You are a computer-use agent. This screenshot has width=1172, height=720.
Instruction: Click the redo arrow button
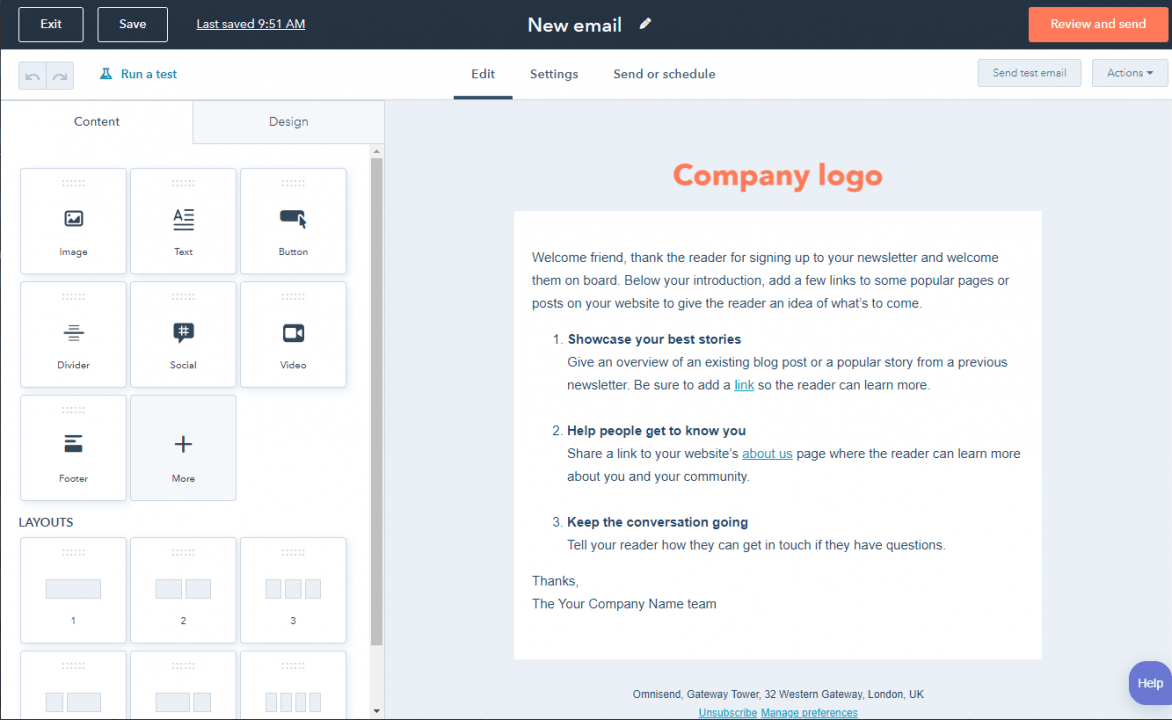60,76
